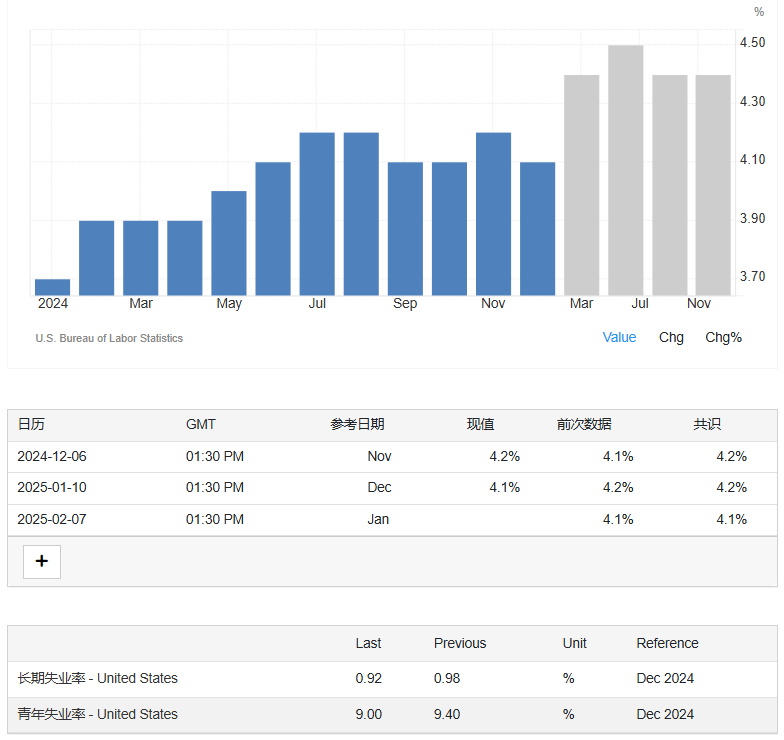Click the shortest blue bar at 2024
This screenshot has width=784, height=740.
pos(52,287)
